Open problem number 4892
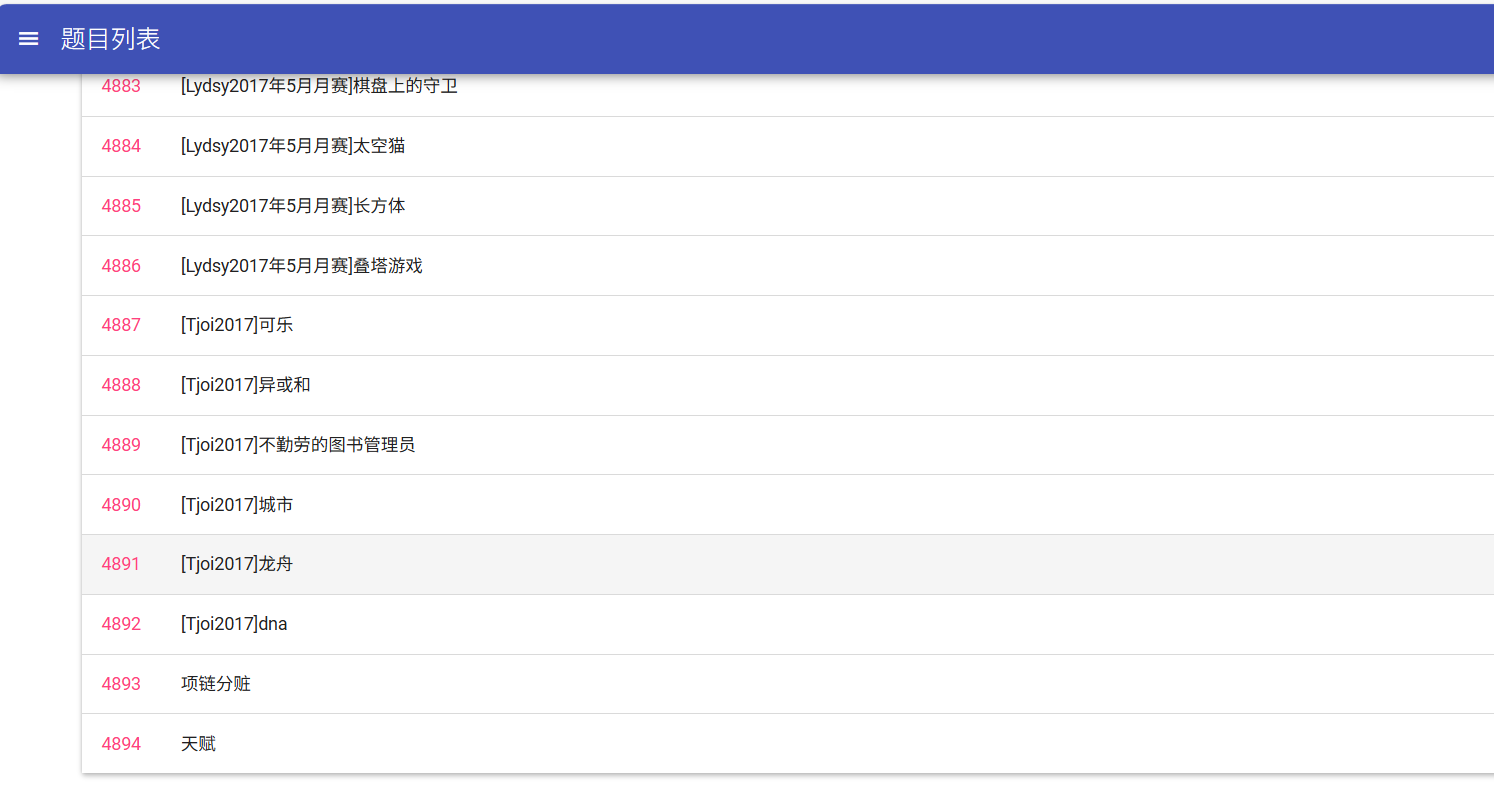The width and height of the screenshot is (1494, 811). click(121, 624)
